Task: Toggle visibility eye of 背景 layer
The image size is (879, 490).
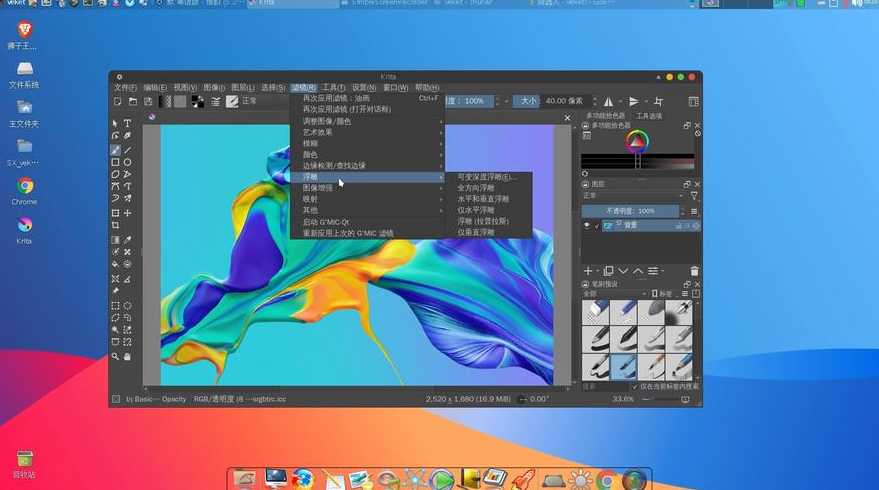Action: (587, 225)
